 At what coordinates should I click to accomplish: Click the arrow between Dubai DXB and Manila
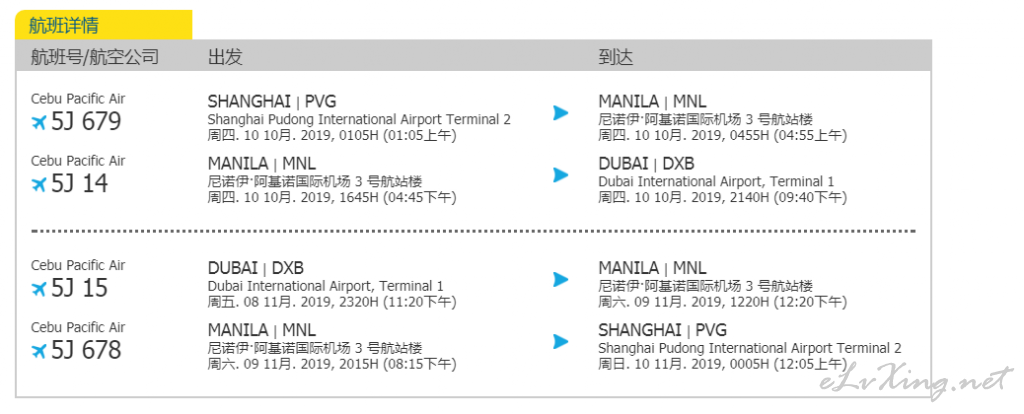[560, 279]
